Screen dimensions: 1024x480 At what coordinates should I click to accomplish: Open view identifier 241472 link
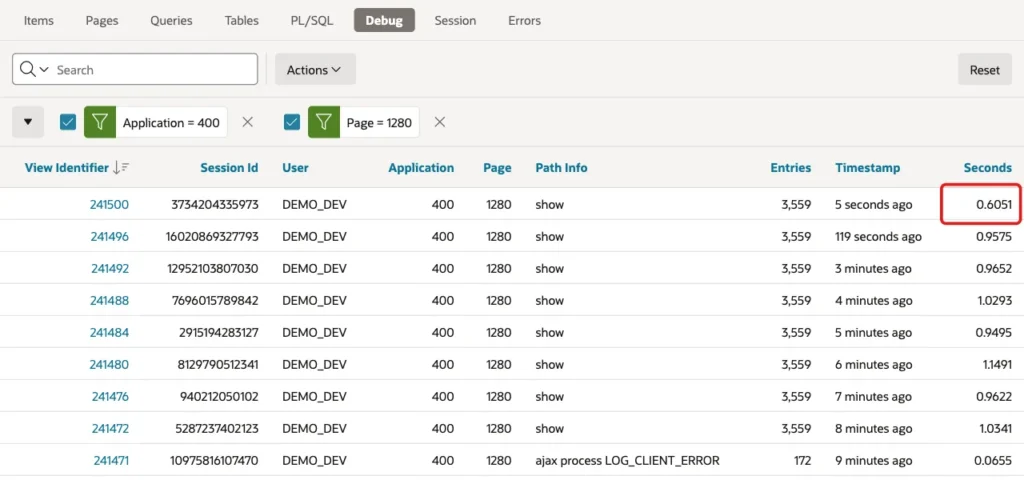110,428
